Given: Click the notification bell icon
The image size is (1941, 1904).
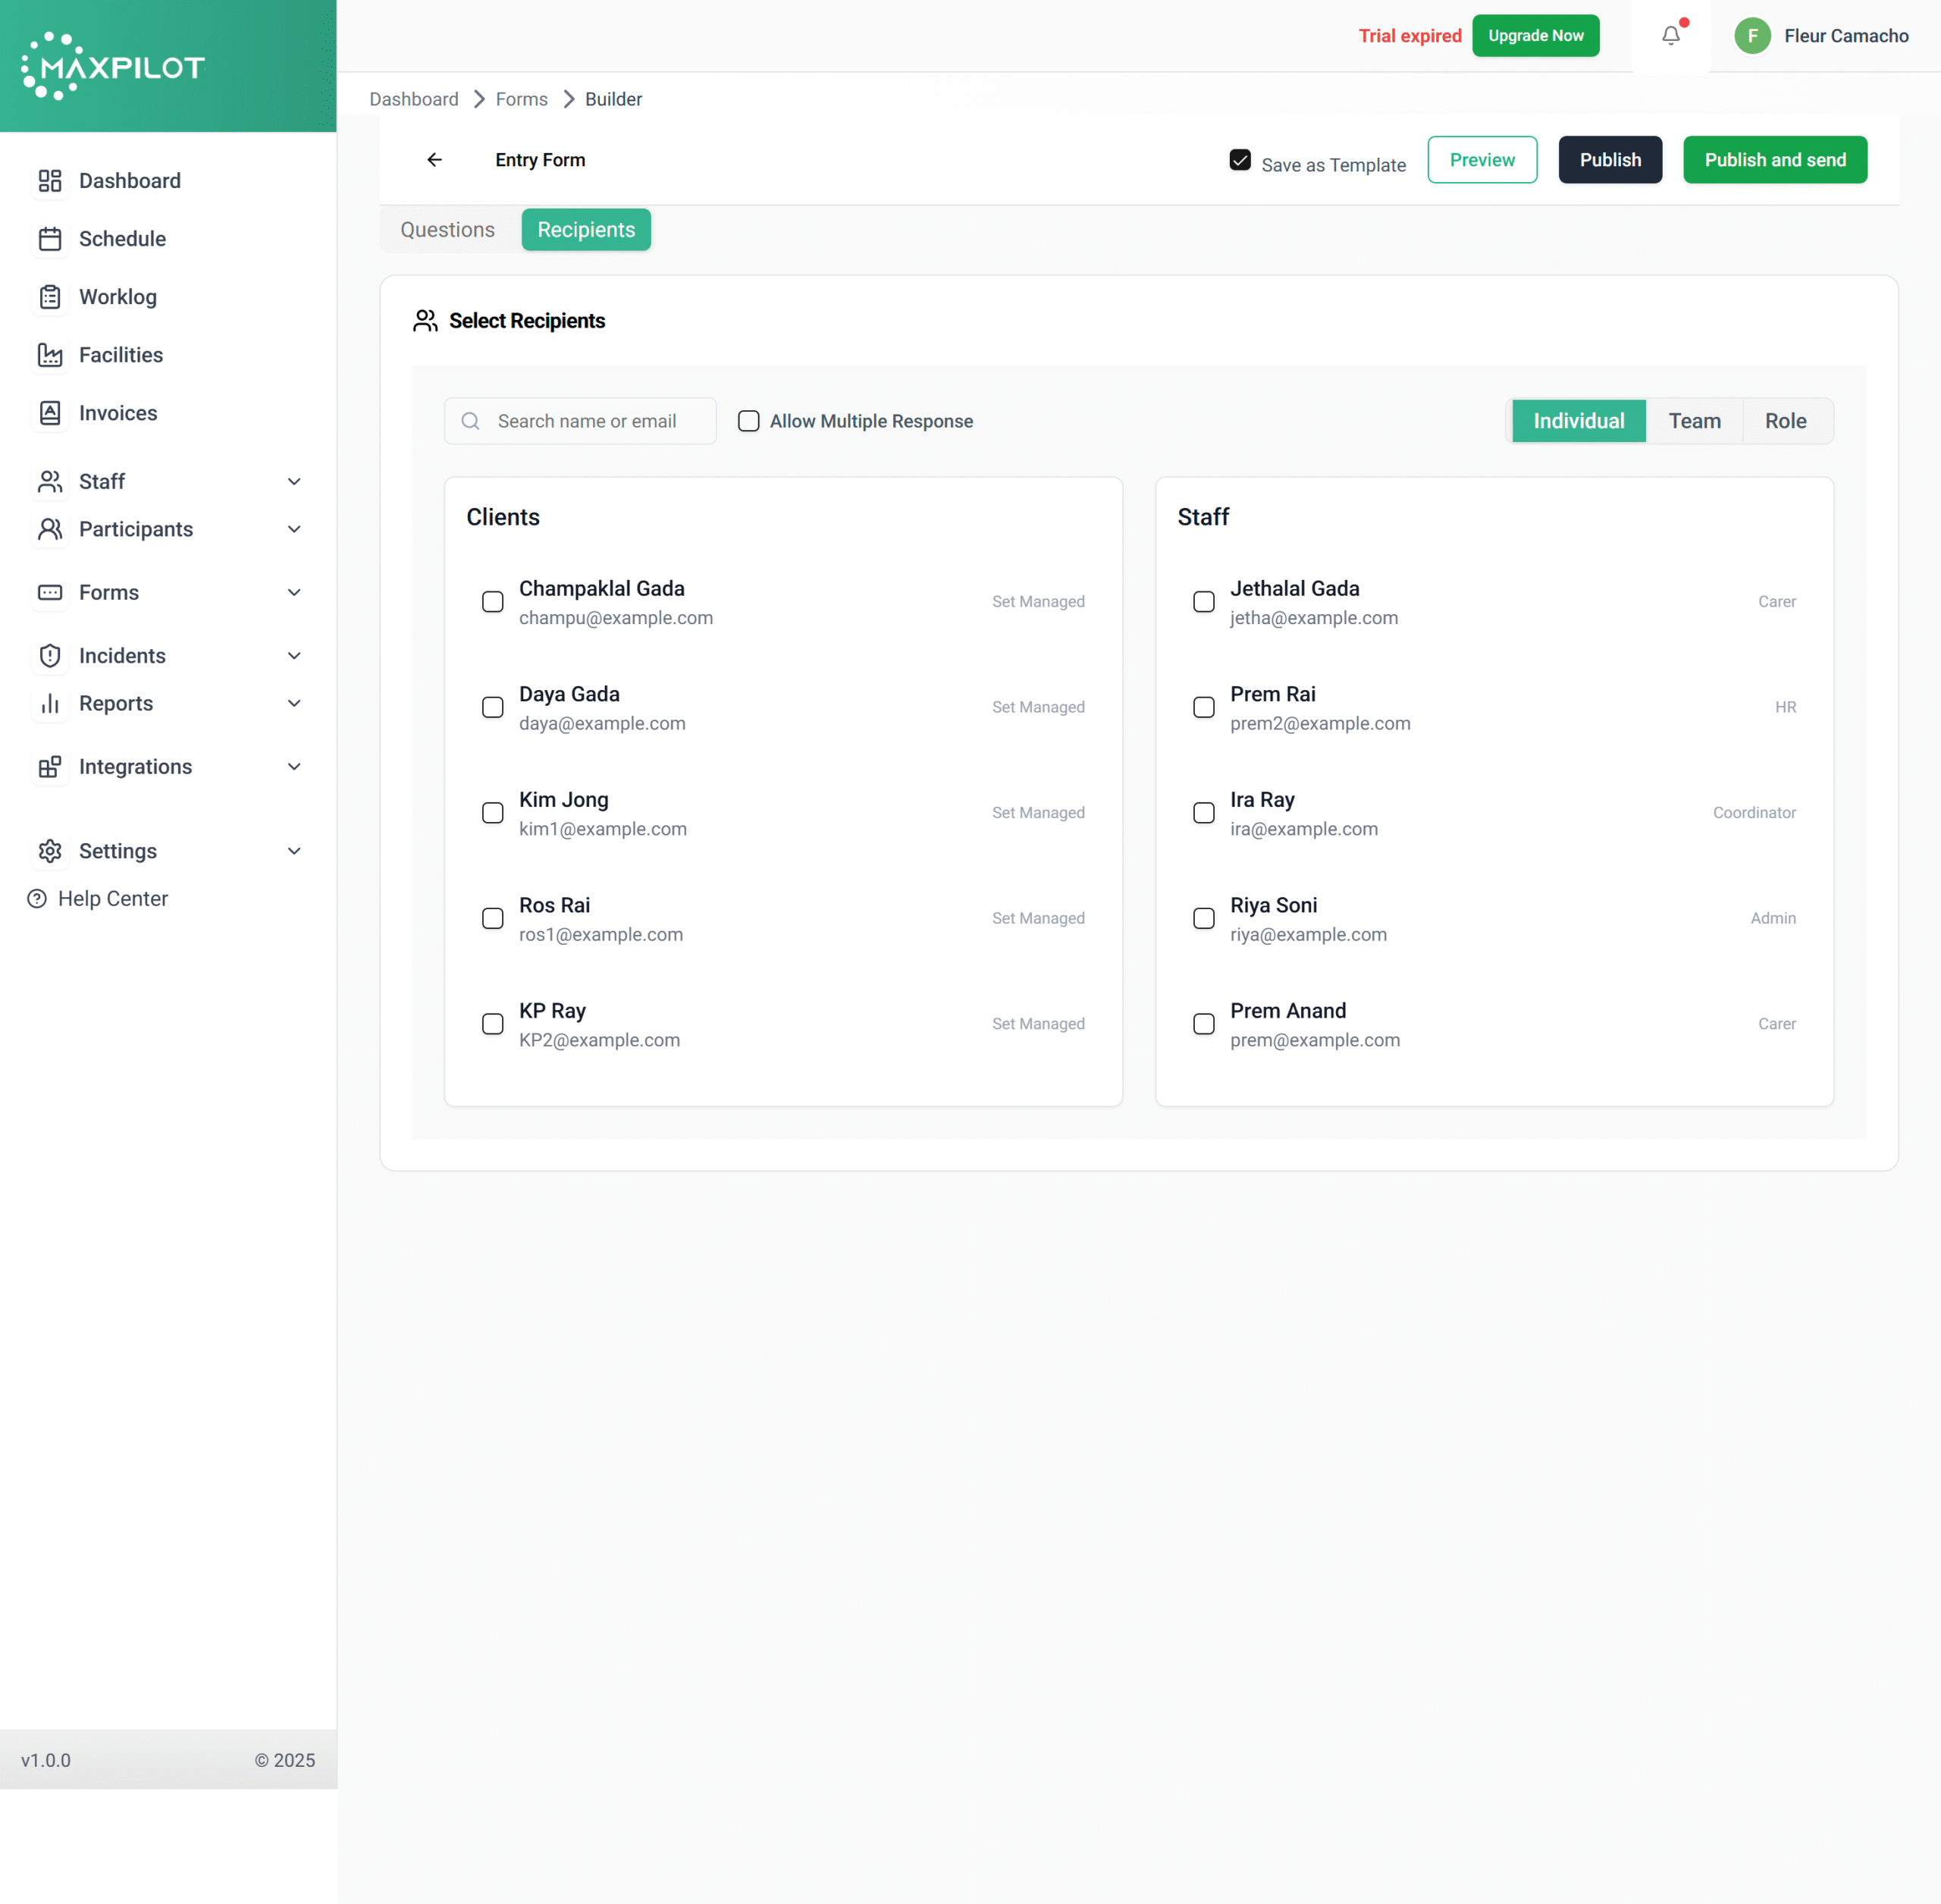Looking at the screenshot, I should click(x=1670, y=36).
